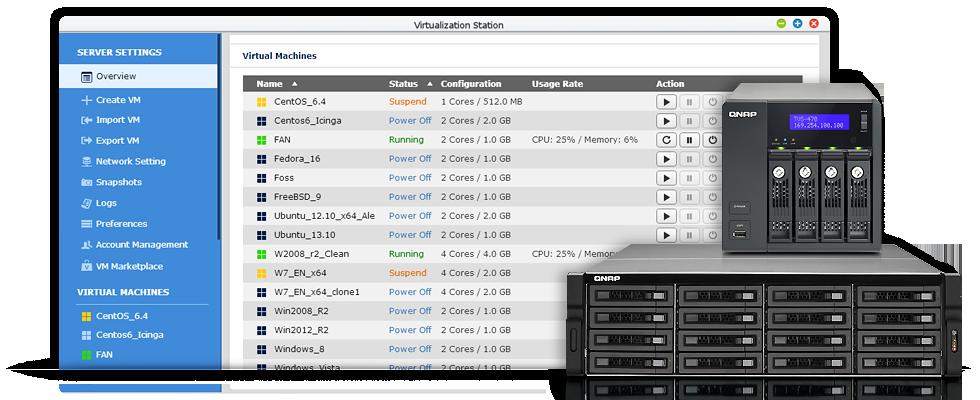Open Snapshots in sidebar
Viewport: 980px width, 400px height.
click(119, 182)
